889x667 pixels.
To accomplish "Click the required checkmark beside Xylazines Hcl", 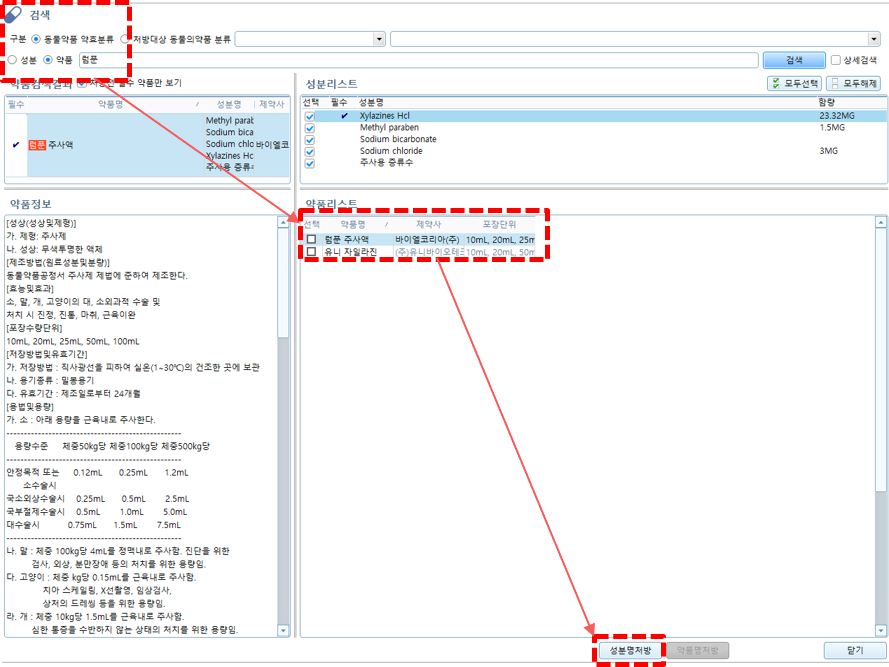I will (344, 116).
